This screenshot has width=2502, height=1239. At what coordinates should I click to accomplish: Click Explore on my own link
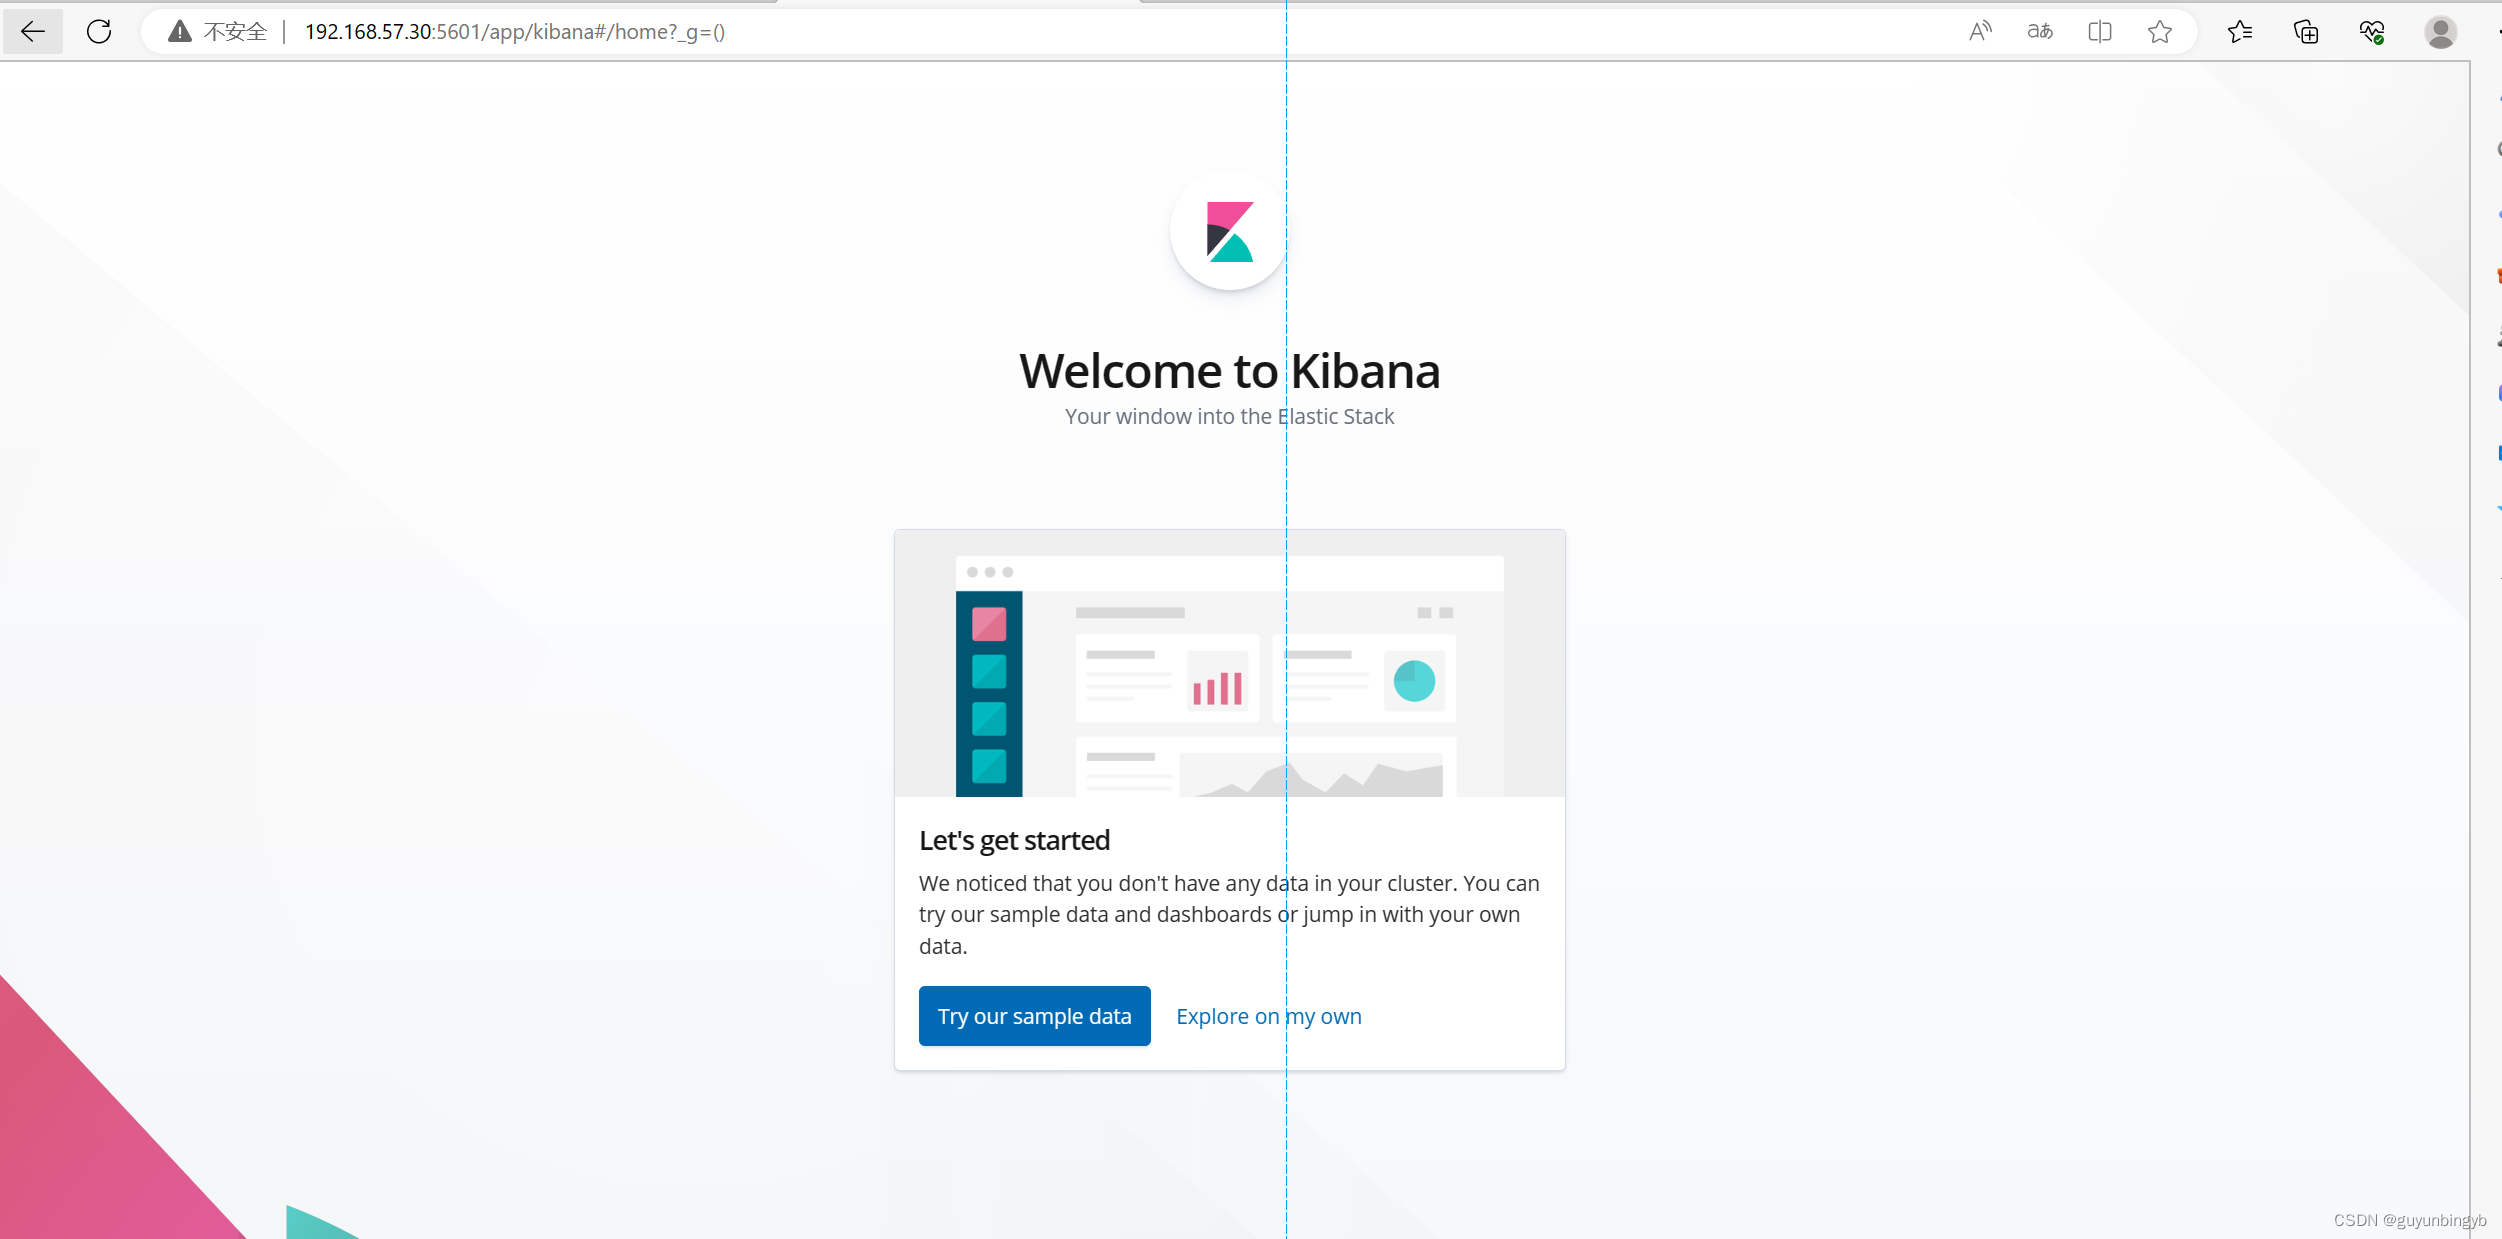[x=1269, y=1015]
